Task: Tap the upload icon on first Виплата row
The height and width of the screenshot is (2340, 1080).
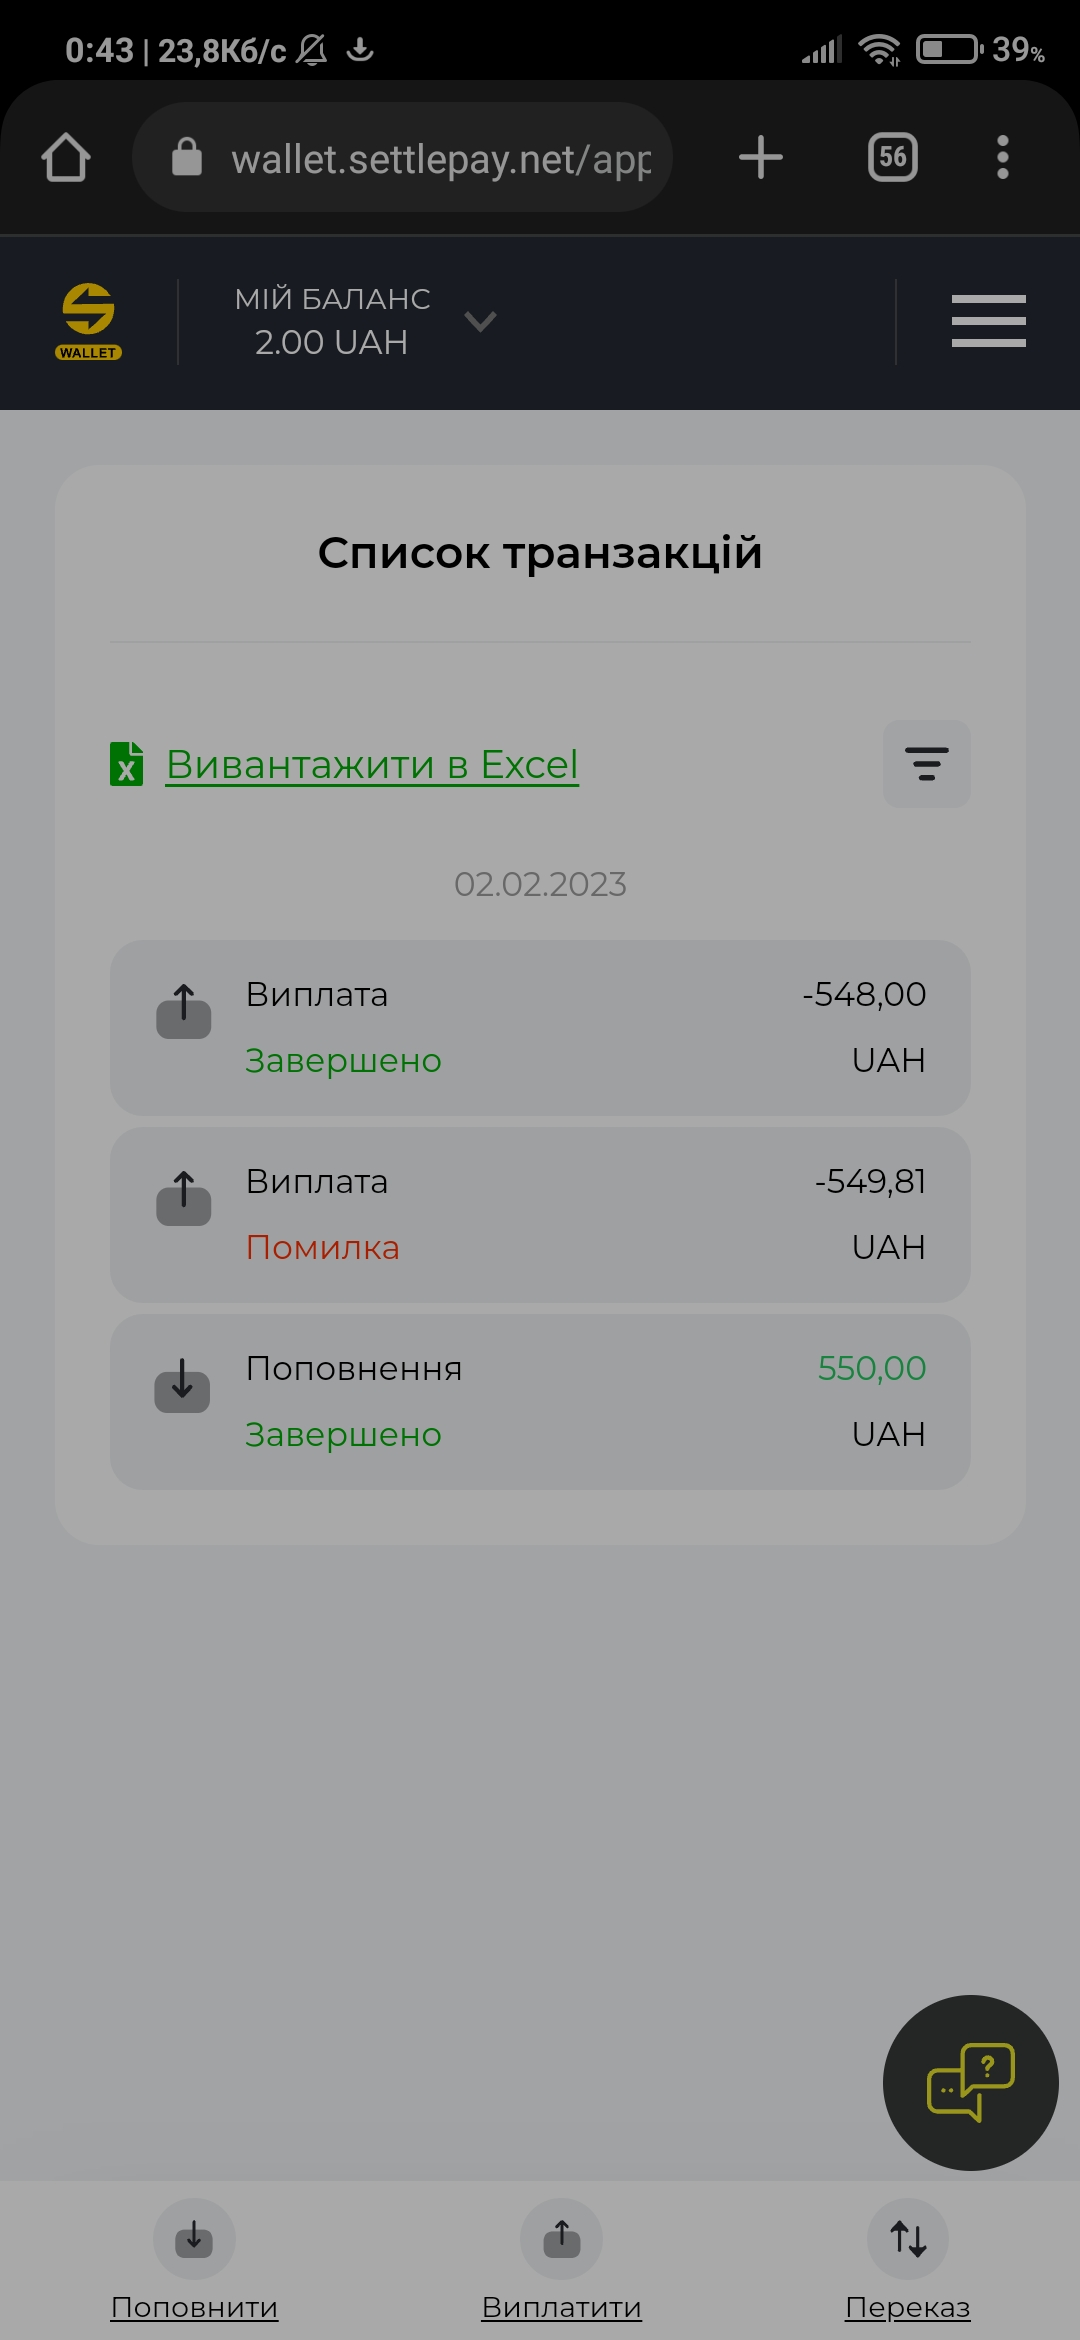Action: [184, 1012]
